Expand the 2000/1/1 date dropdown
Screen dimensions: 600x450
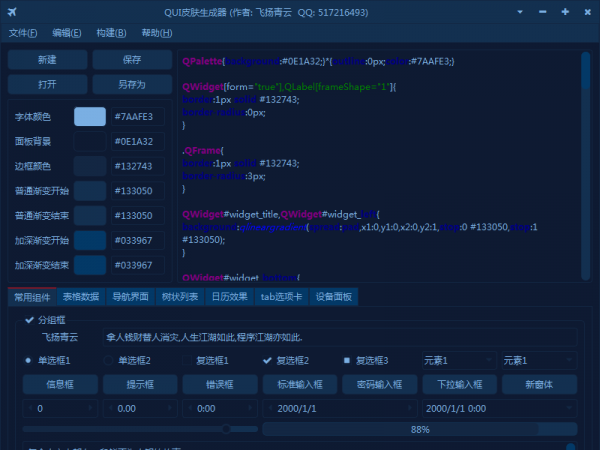click(410, 409)
